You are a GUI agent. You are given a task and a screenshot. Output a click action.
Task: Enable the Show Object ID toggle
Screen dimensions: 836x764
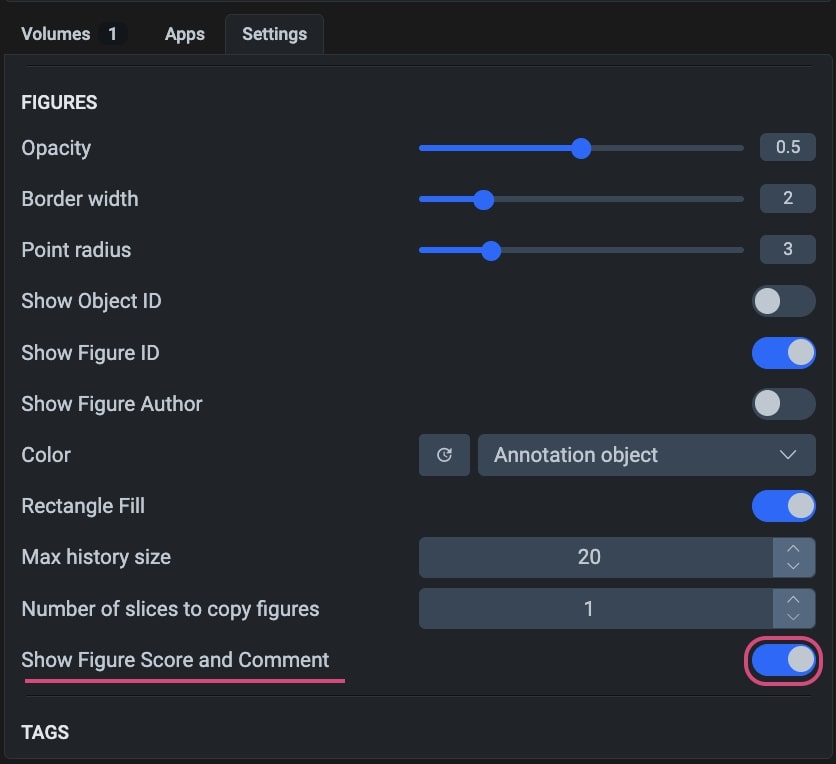(783, 301)
